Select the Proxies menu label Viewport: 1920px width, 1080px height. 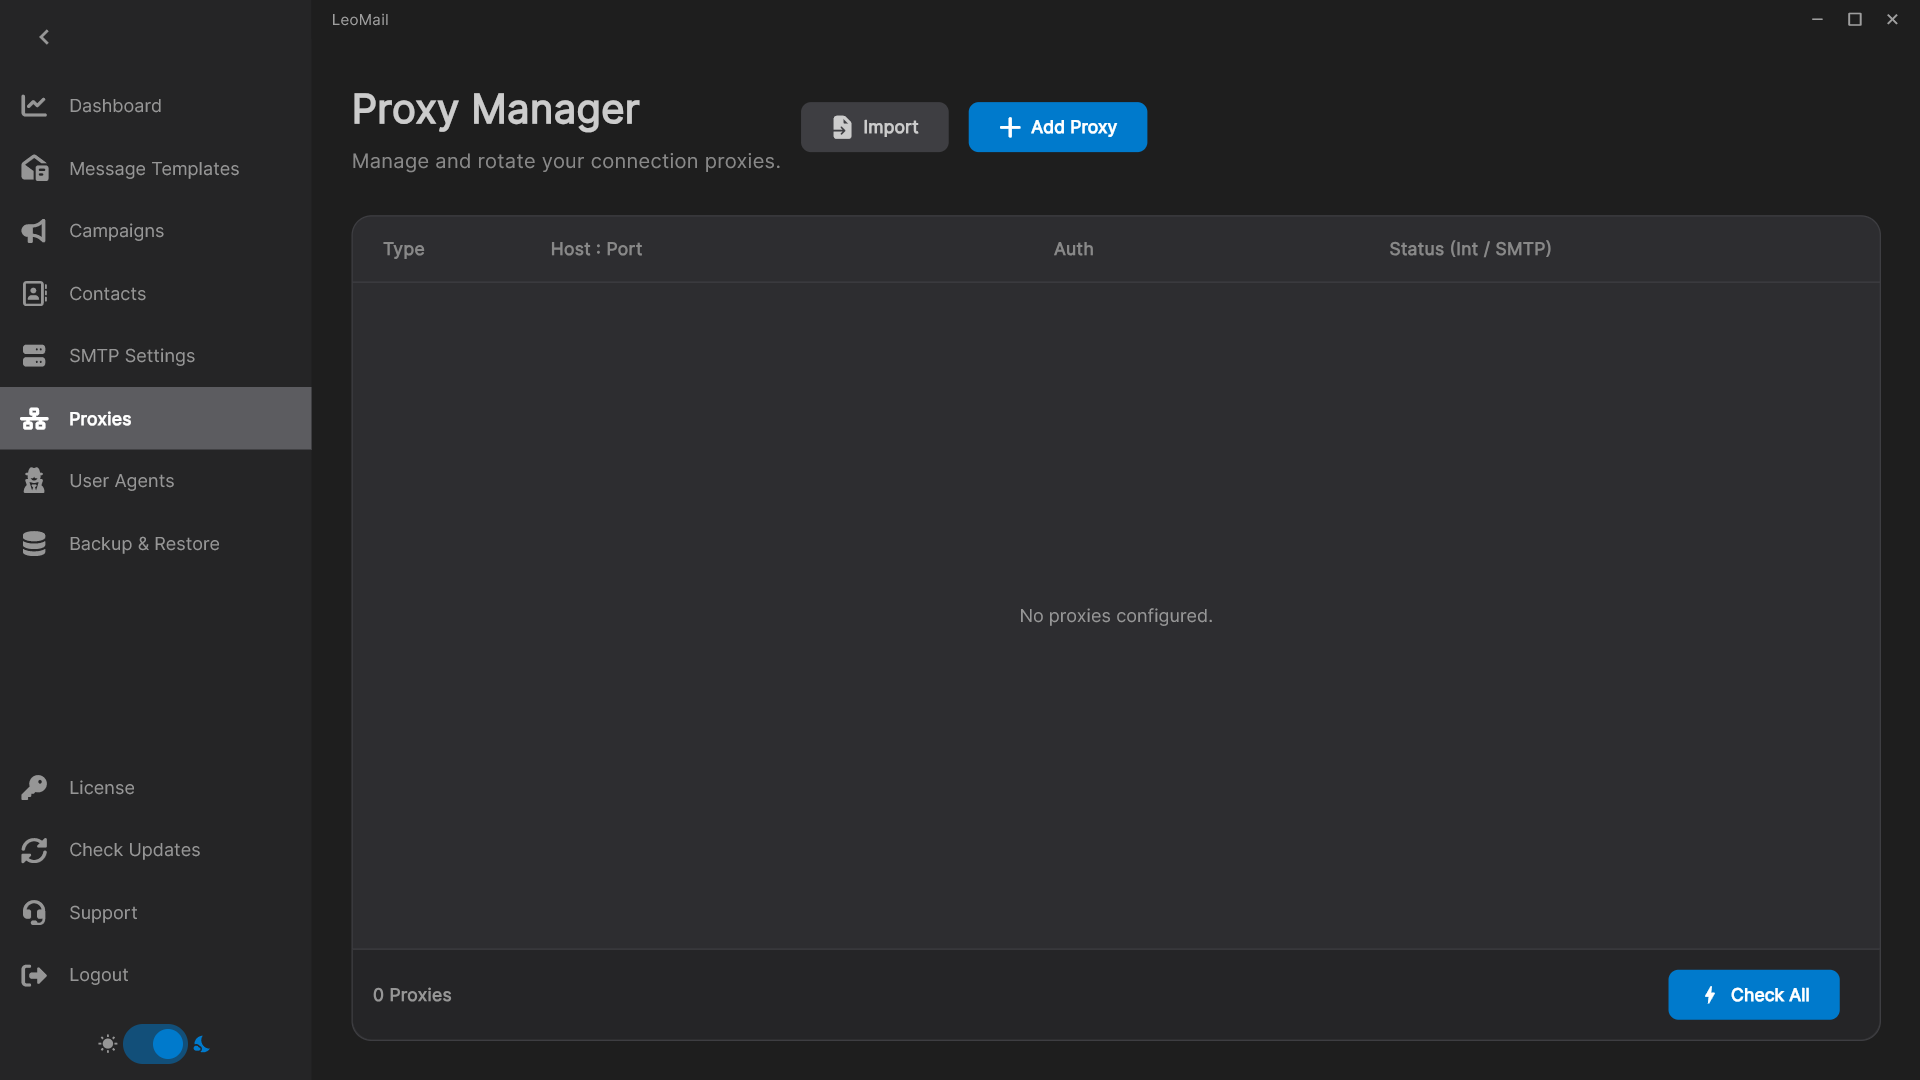100,419
